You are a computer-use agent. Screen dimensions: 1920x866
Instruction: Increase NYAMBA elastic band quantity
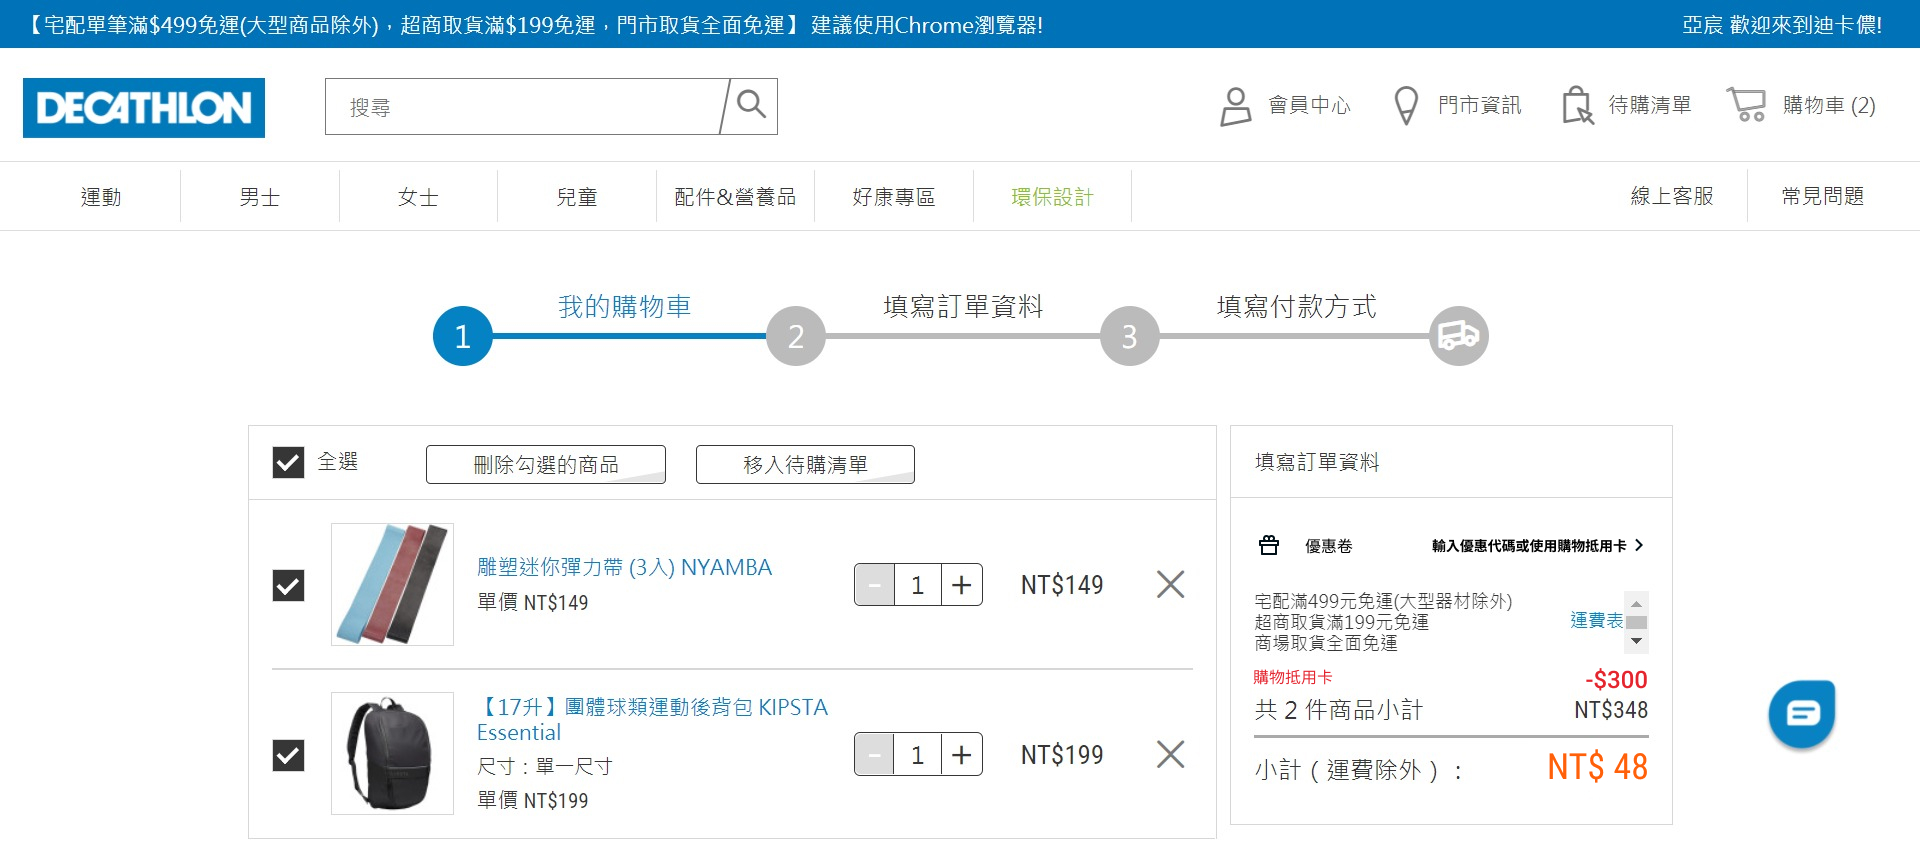[962, 585]
